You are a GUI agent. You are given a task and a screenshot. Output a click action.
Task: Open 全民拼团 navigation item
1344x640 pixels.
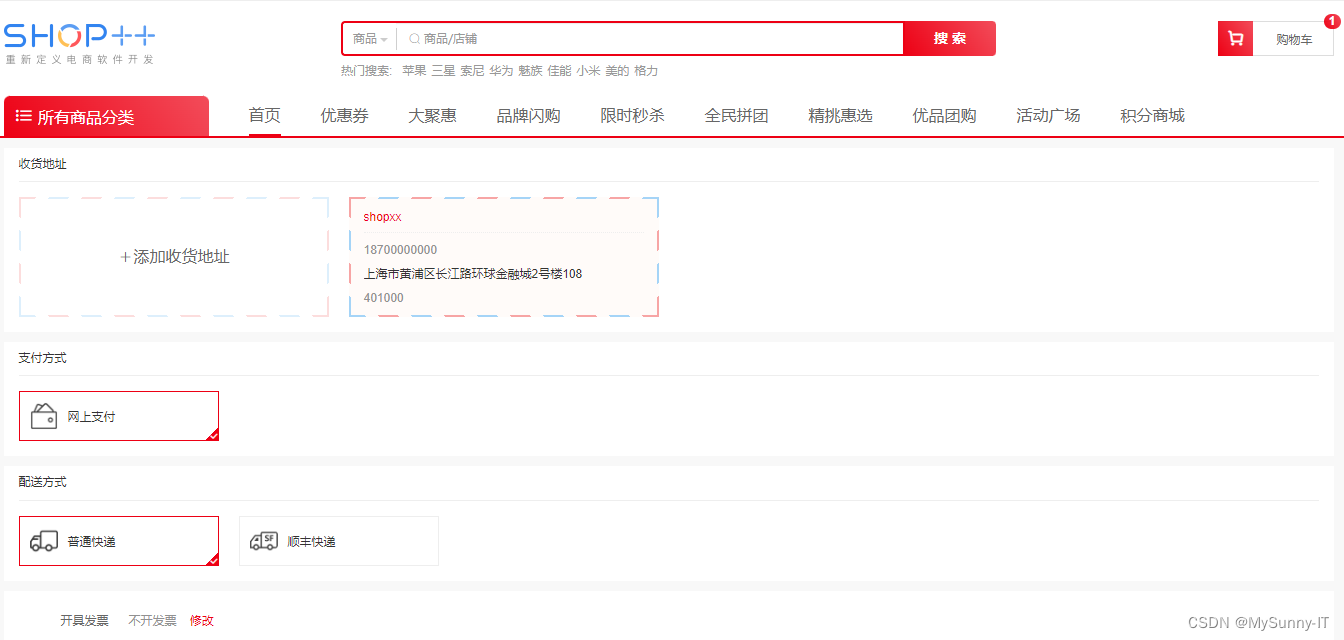tap(737, 115)
